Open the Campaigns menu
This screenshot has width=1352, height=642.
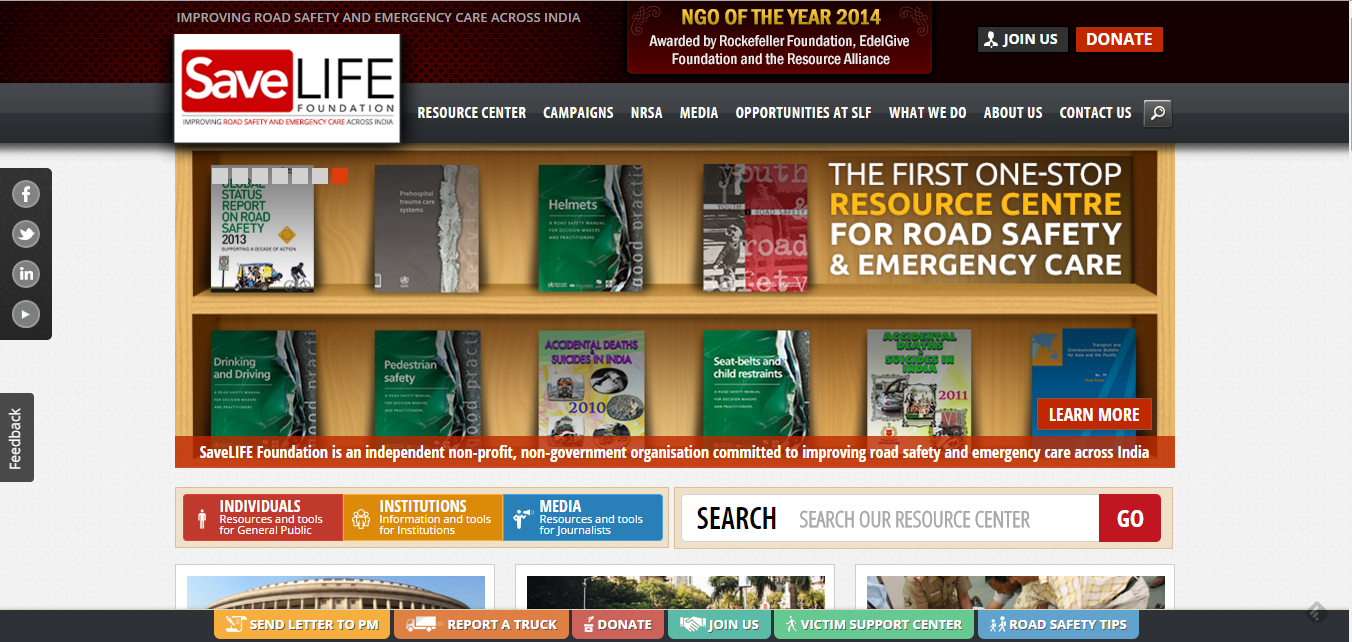coord(578,113)
